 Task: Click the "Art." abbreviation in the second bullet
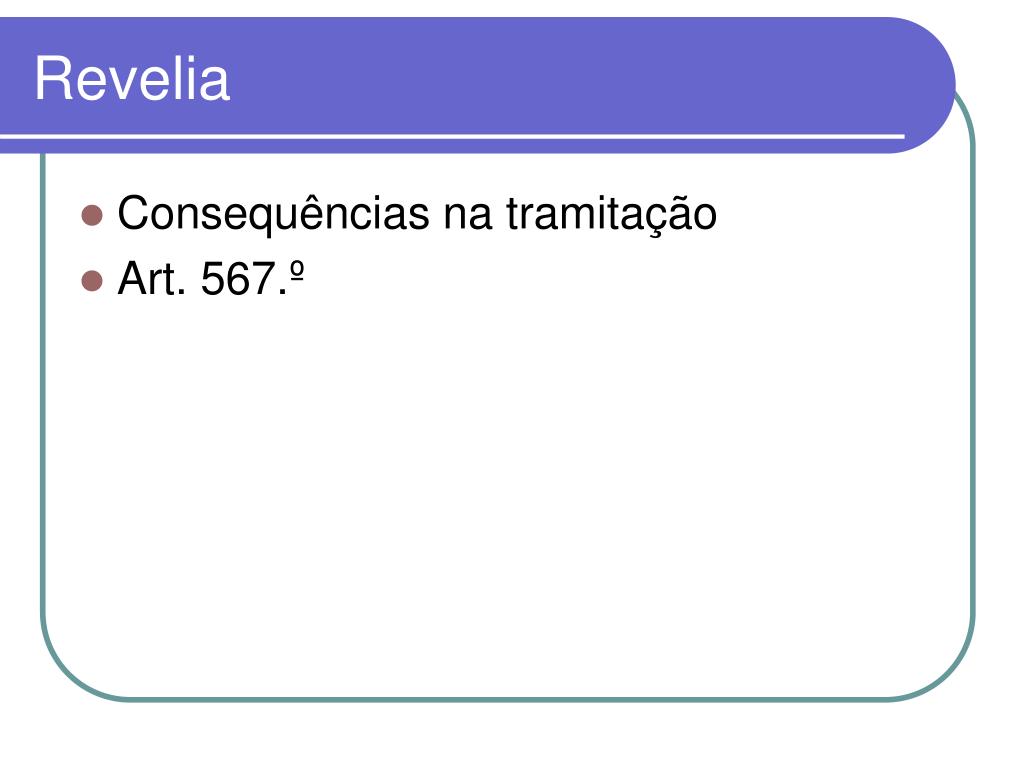coord(152,279)
